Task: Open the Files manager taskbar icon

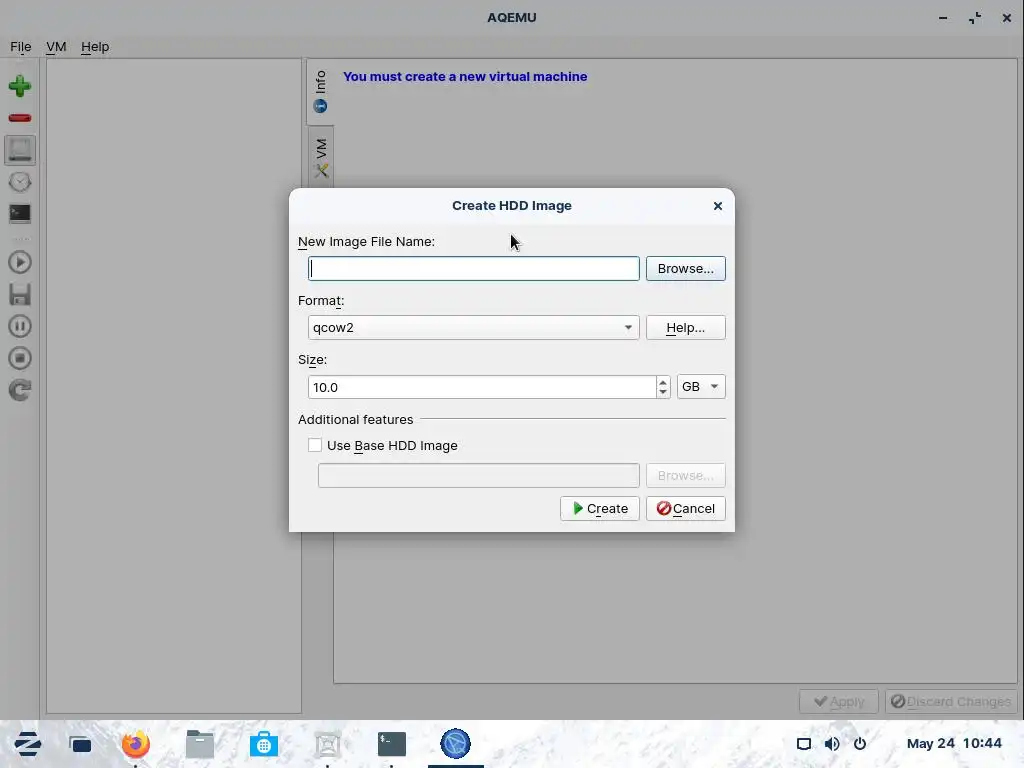Action: (200, 744)
